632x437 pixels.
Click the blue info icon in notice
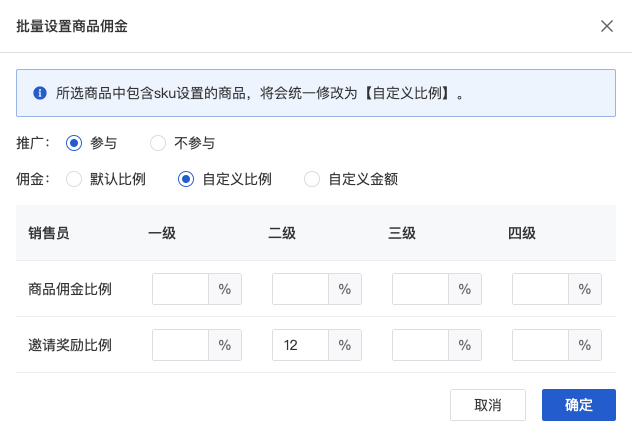40,93
